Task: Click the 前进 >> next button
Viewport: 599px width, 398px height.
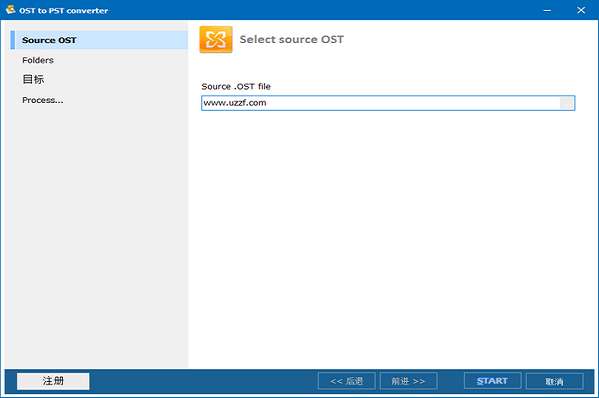Action: [x=408, y=381]
